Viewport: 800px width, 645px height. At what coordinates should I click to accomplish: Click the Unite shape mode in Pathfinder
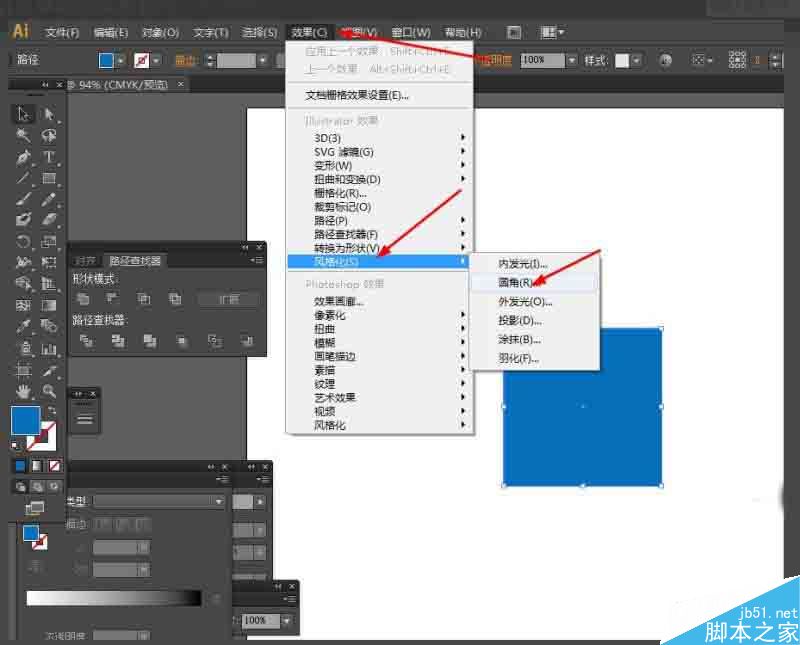pos(84,297)
